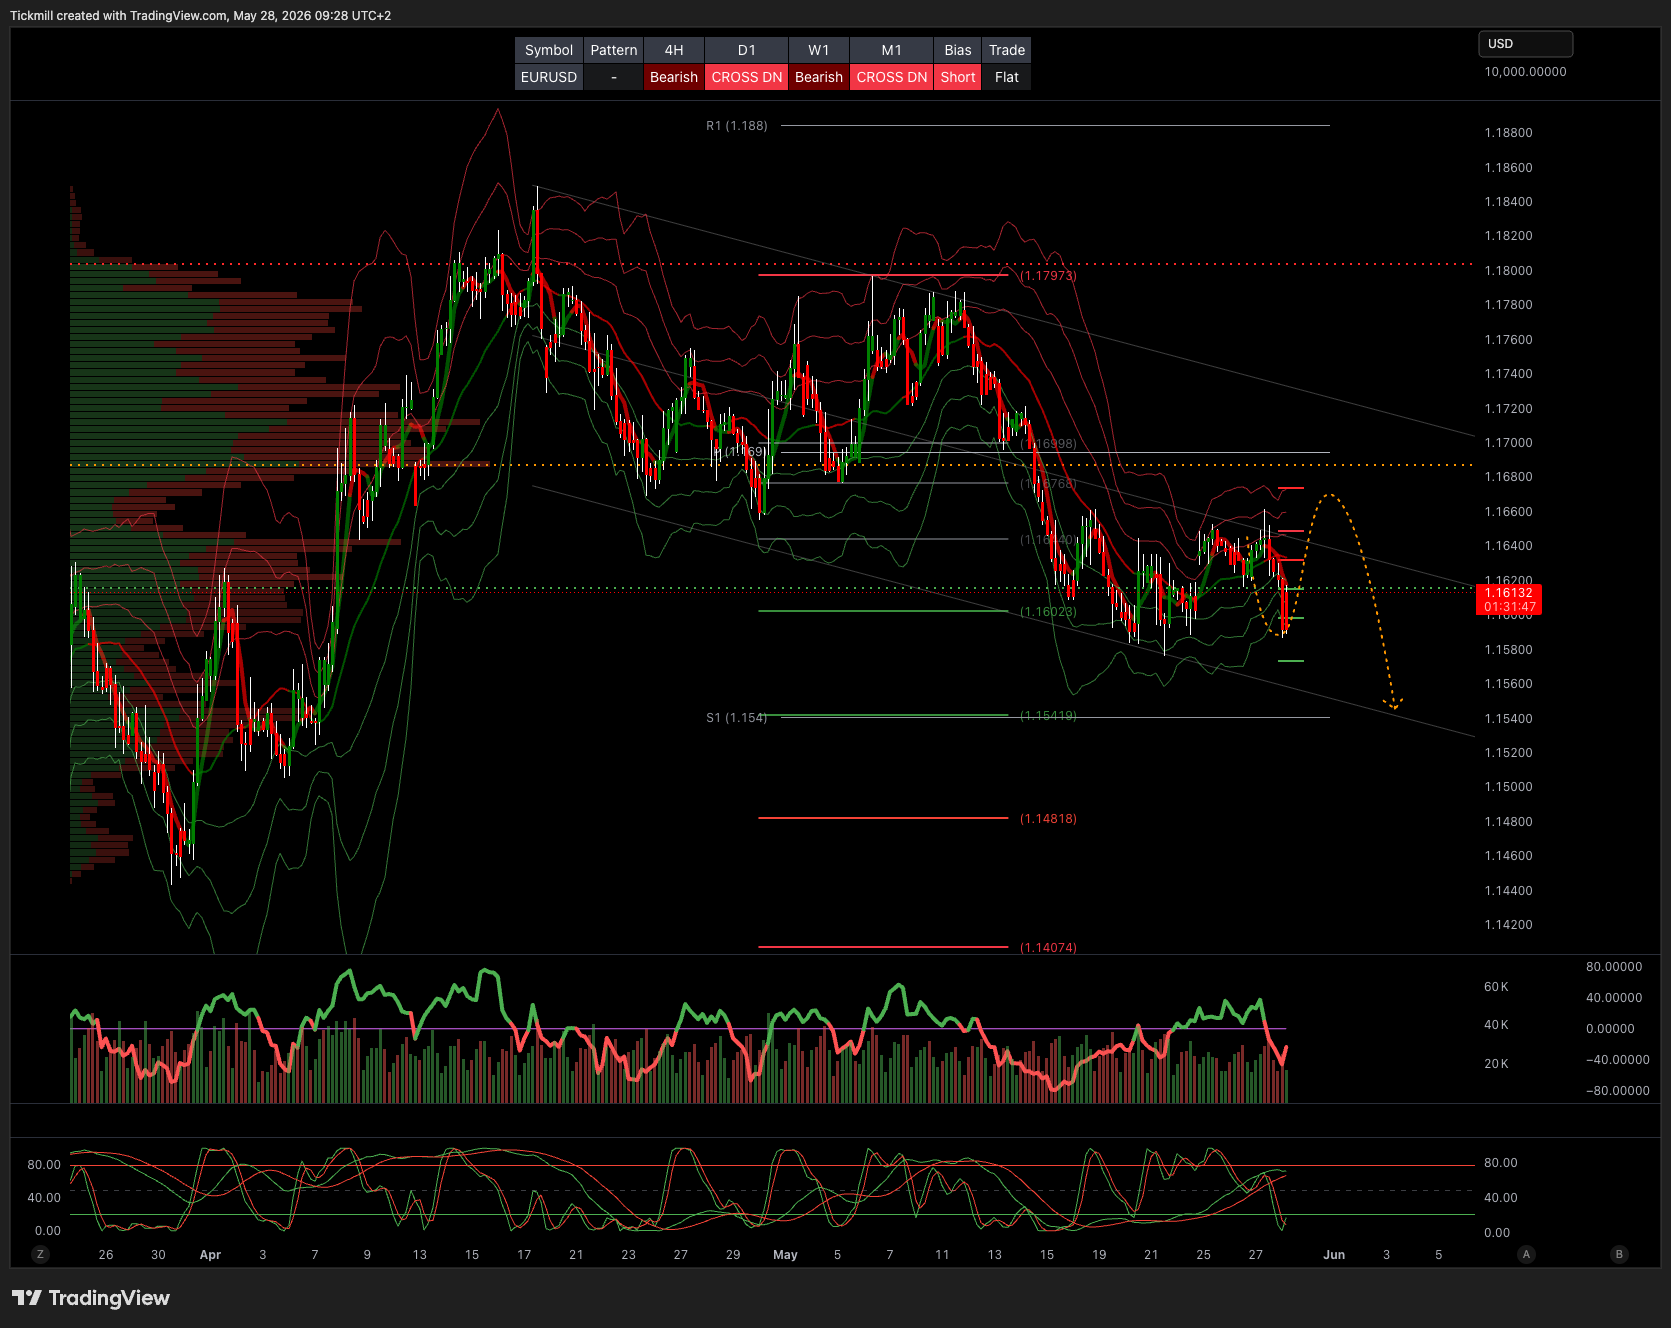Click the M1 column header
Image resolution: width=1671 pixels, height=1328 pixels.
pos(892,50)
